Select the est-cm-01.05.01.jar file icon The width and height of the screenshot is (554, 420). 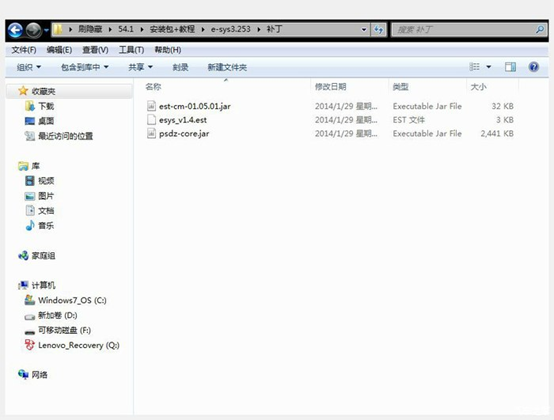click(151, 106)
